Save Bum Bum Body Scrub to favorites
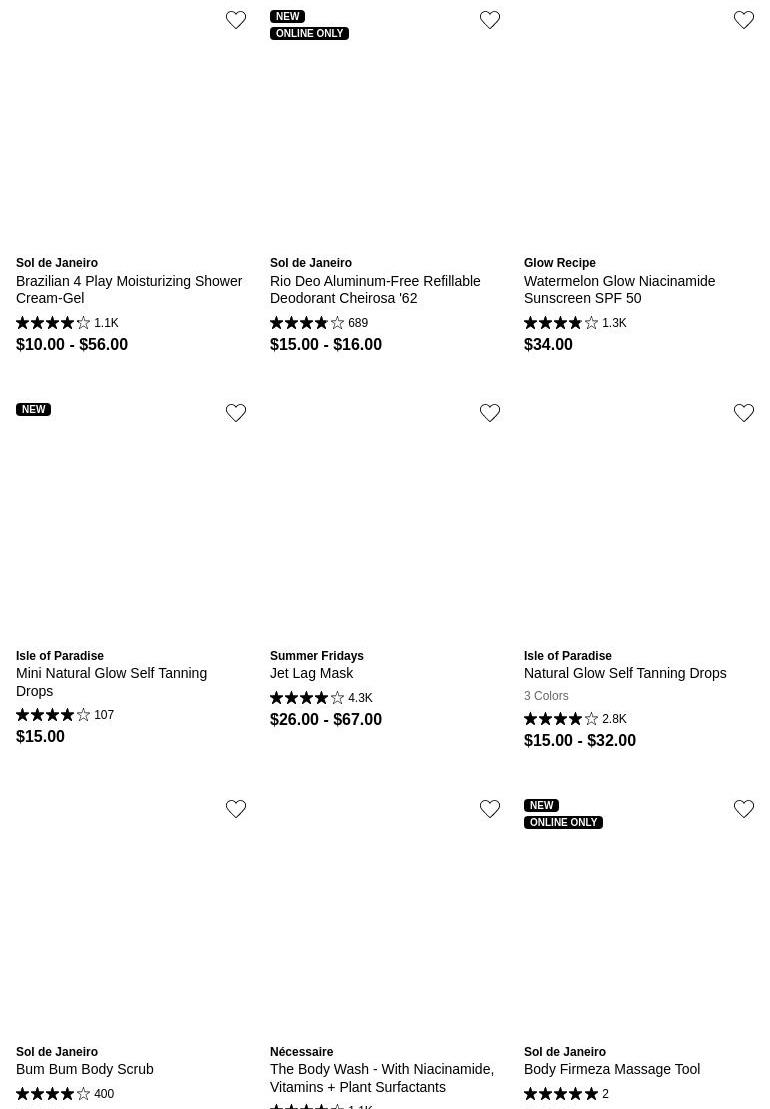 click(x=236, y=809)
